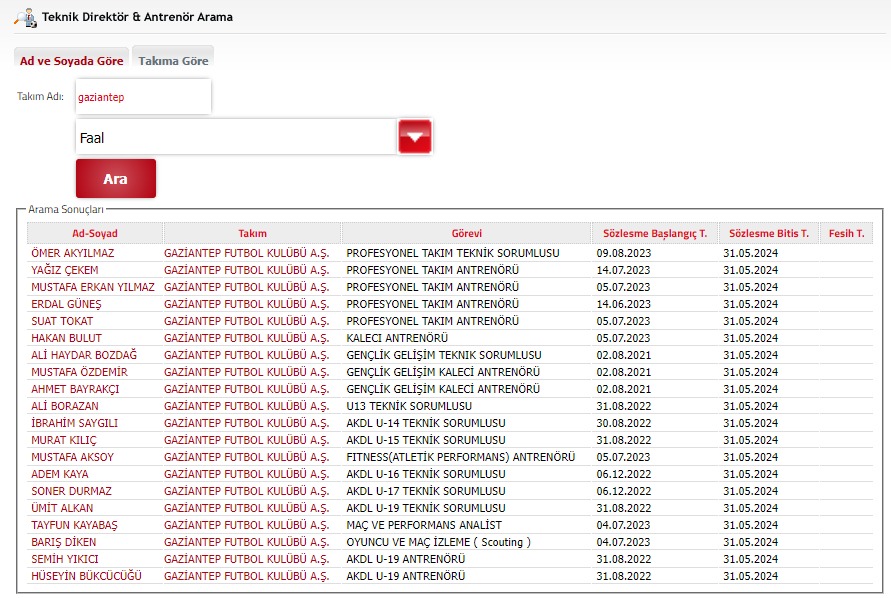Open HAKAN BULUT goalkeeper coach link
Screen dimensions: 891x598
[67, 338]
